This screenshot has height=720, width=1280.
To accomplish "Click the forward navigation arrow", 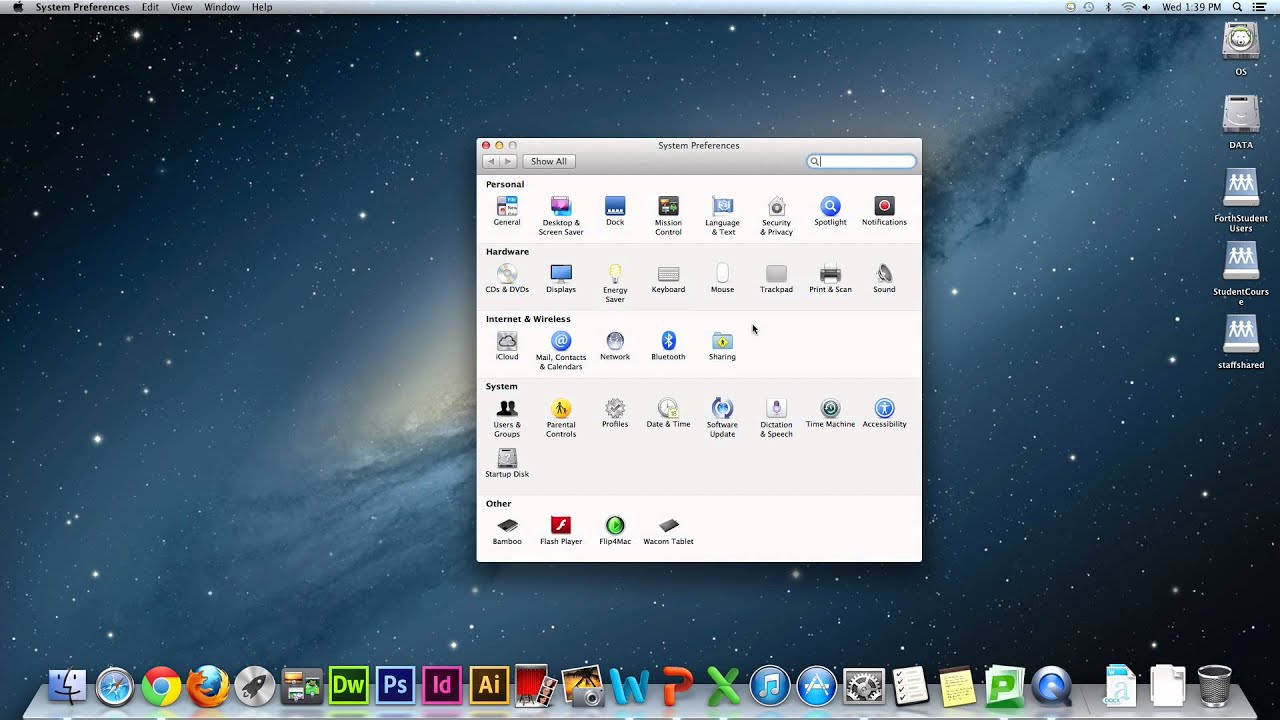I will 508,161.
